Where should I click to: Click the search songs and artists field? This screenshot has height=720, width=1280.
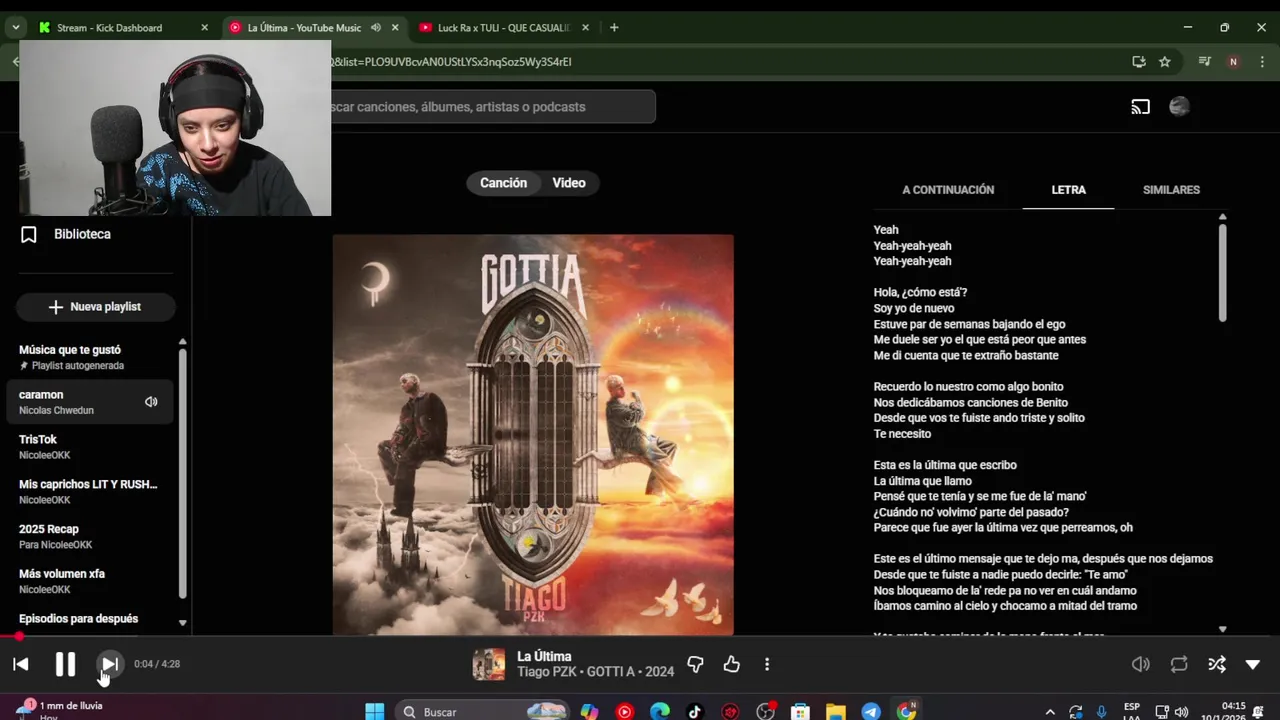coord(492,107)
